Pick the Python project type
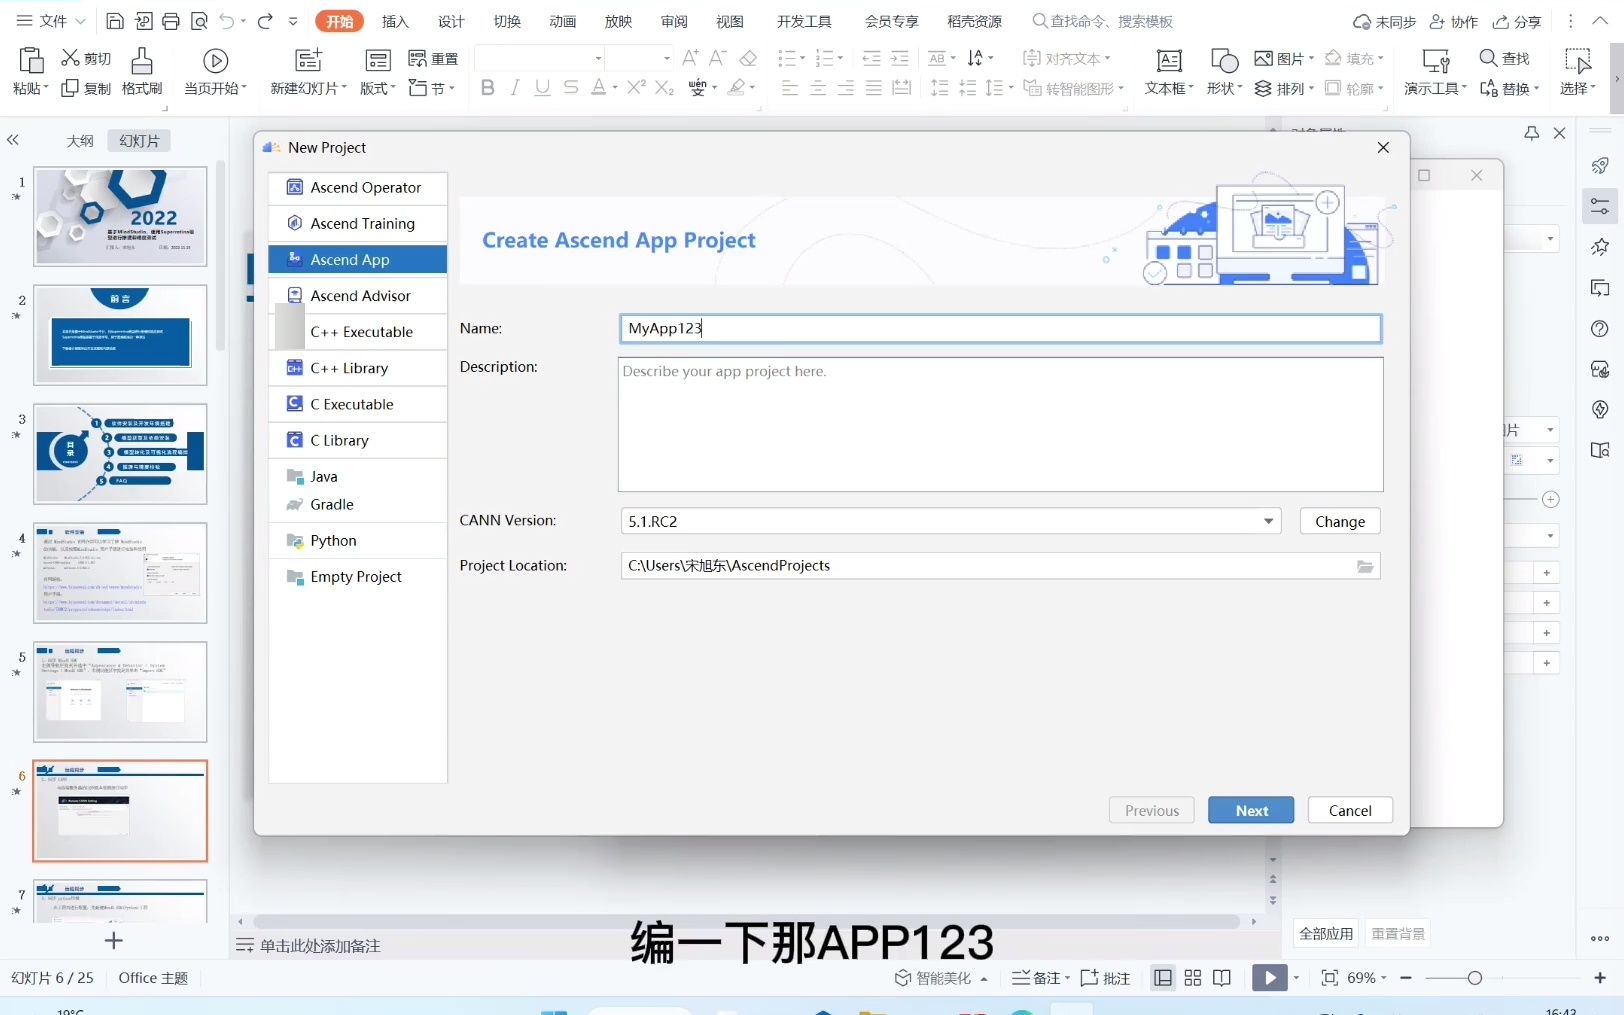This screenshot has width=1624, height=1015. click(357, 540)
